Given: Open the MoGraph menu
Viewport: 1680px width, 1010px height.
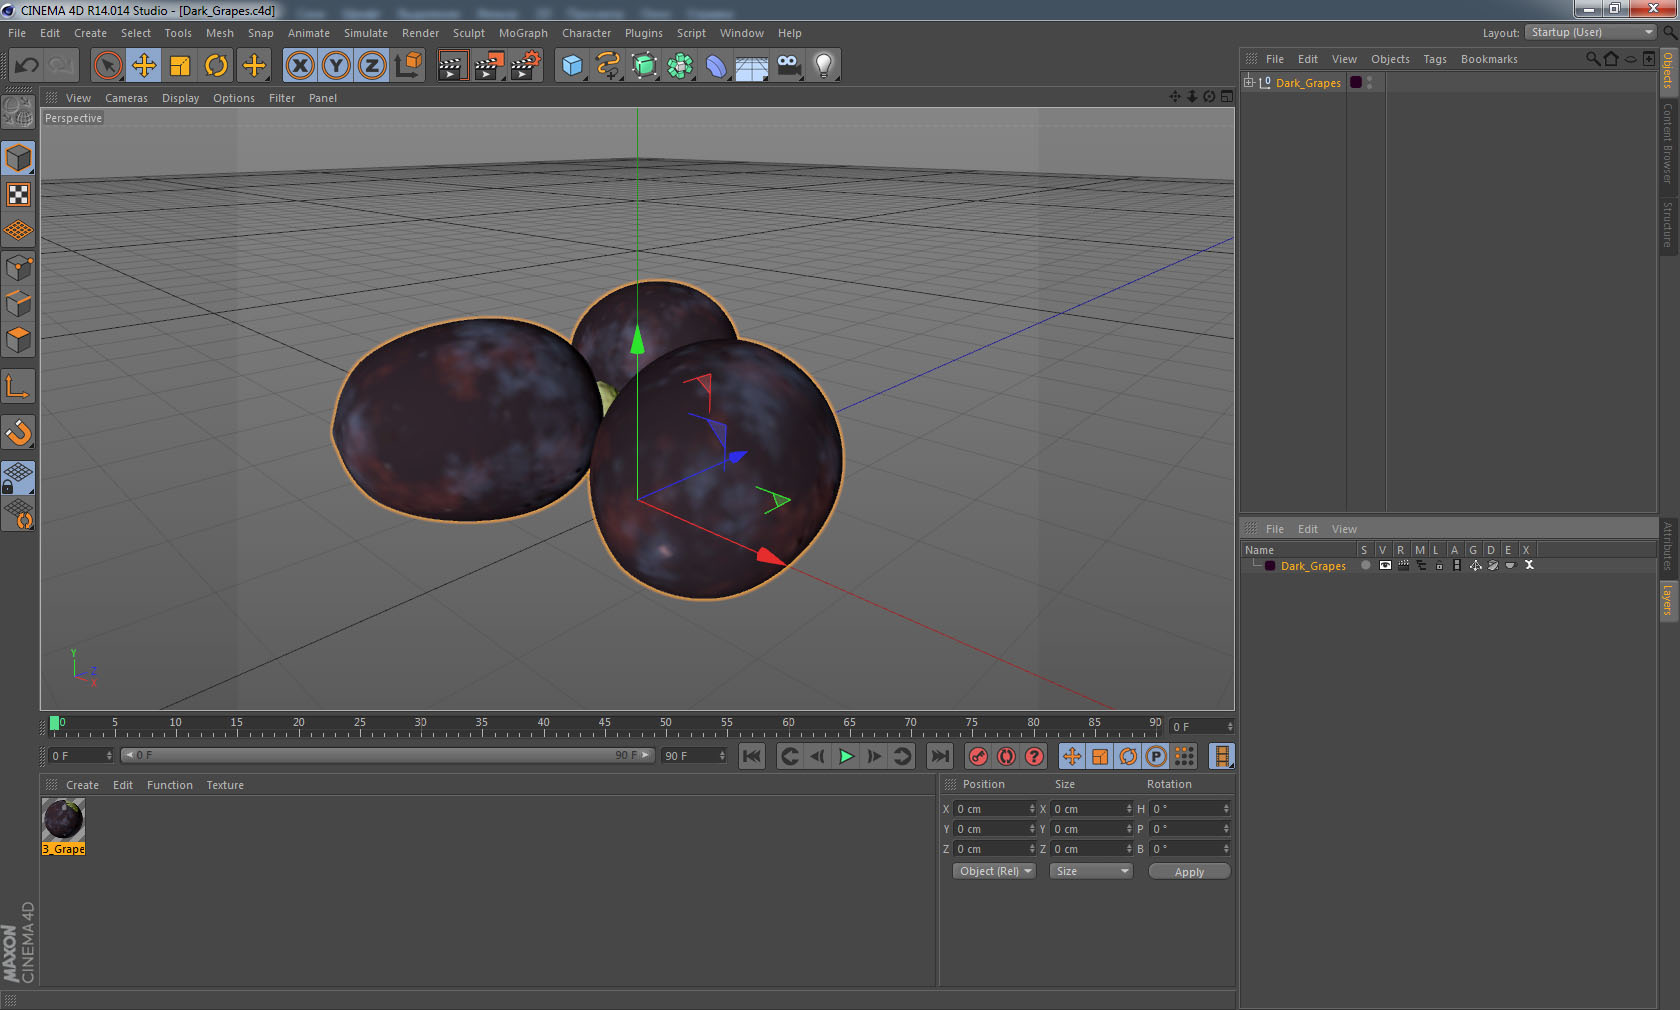Looking at the screenshot, I should (x=523, y=33).
